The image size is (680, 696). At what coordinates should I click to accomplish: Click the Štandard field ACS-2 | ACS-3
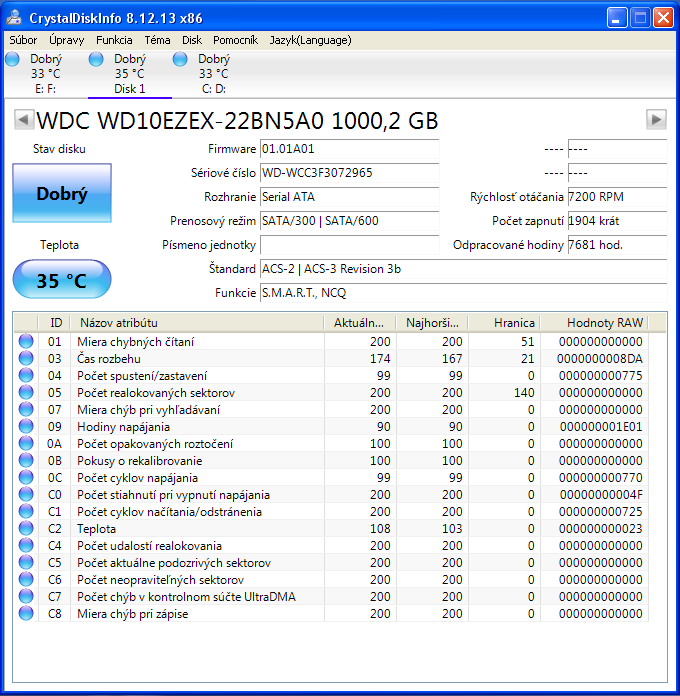point(463,269)
